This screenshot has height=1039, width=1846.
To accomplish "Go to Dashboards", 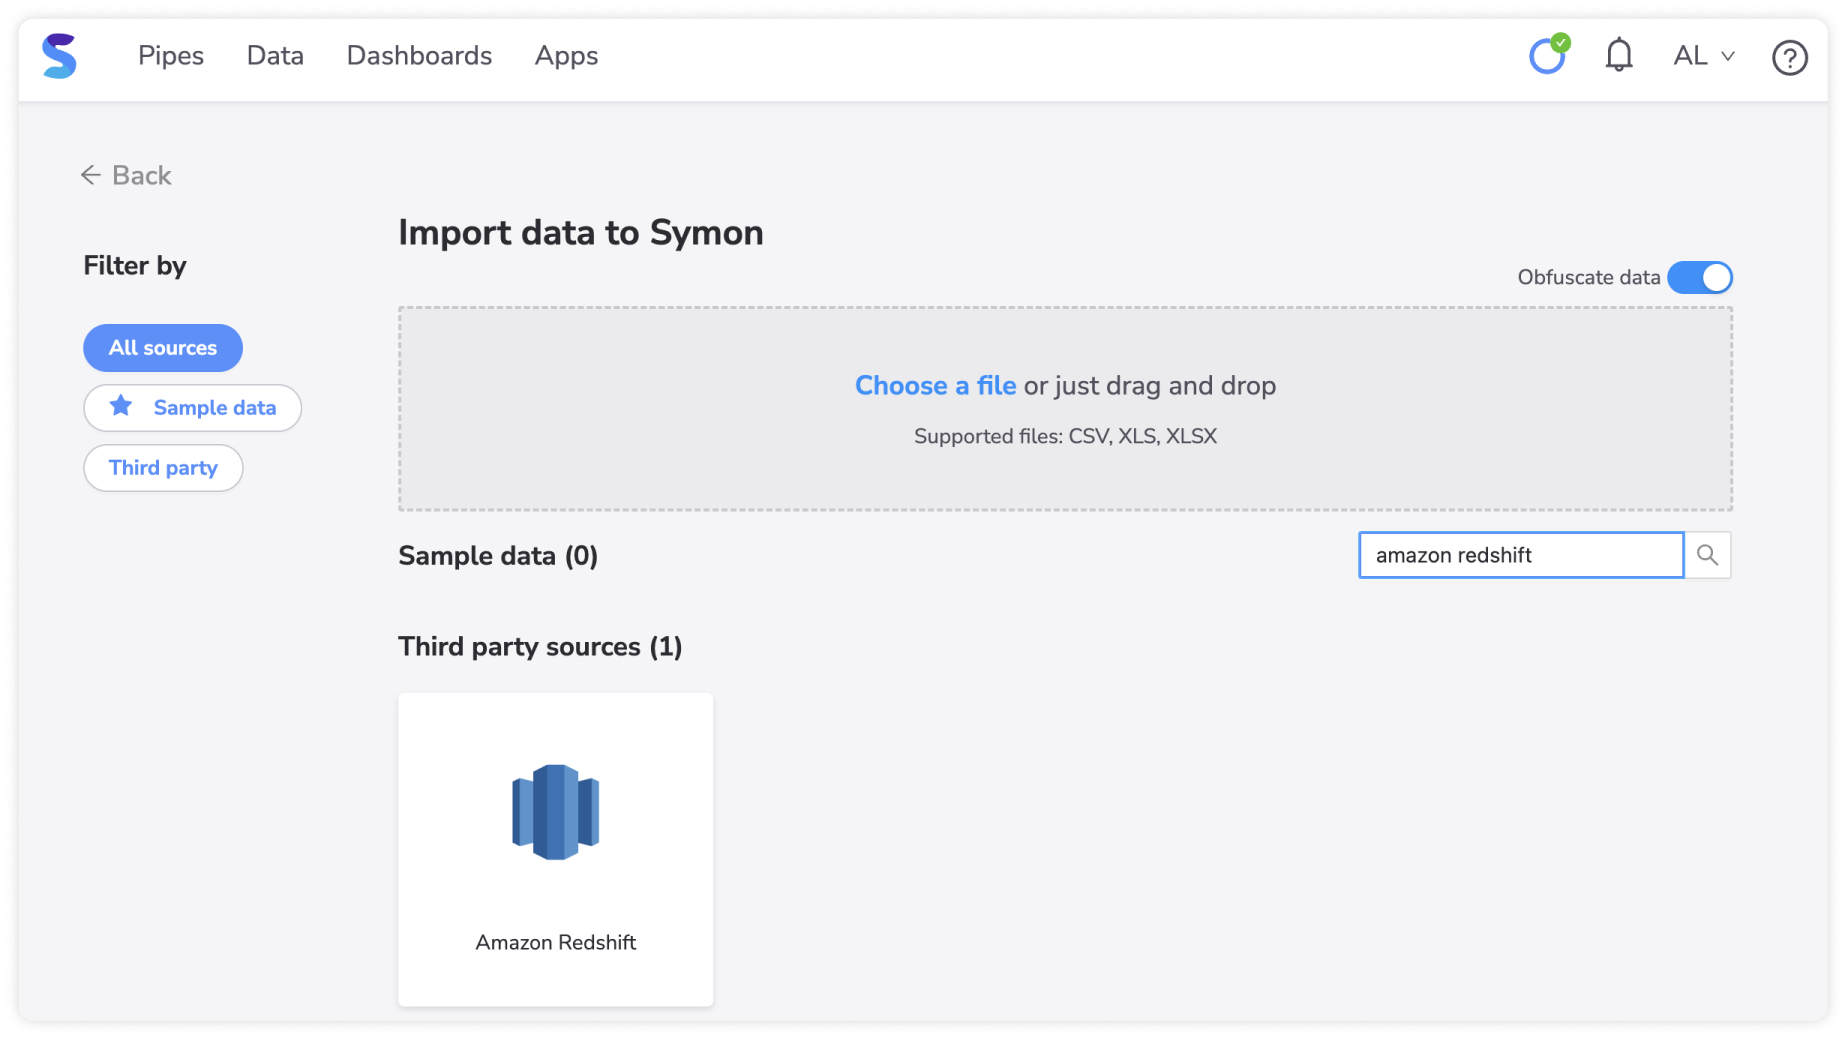I will tap(419, 56).
